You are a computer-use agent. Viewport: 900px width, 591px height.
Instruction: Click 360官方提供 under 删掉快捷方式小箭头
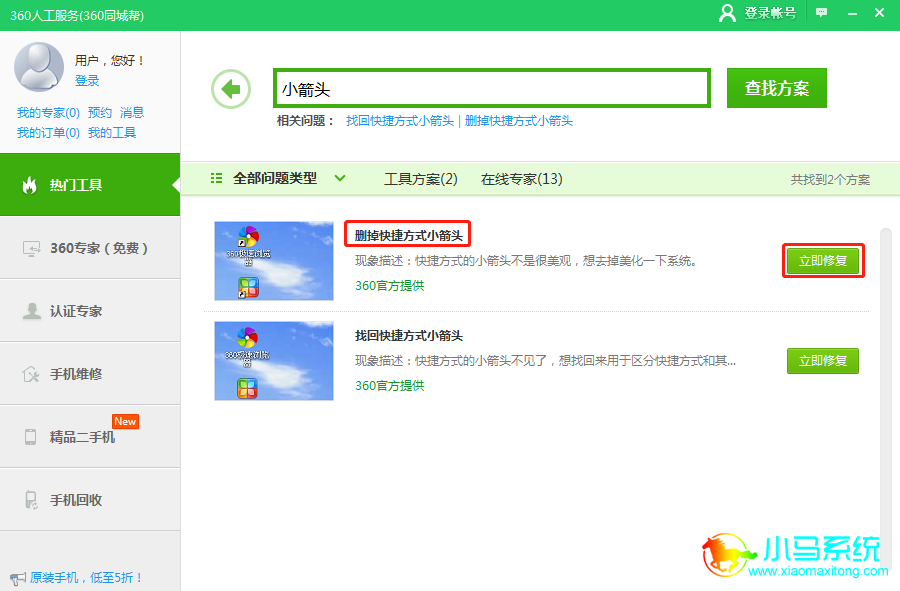click(x=390, y=285)
